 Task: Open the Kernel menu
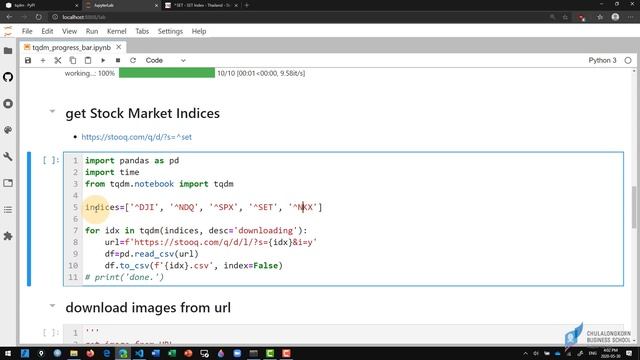coord(117,31)
